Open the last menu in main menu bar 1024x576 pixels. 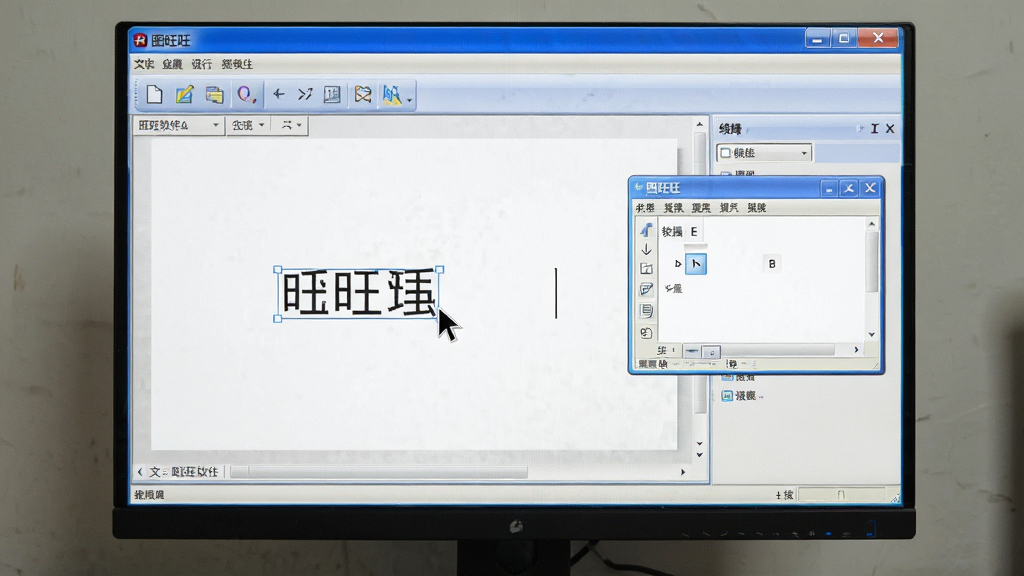click(x=237, y=64)
